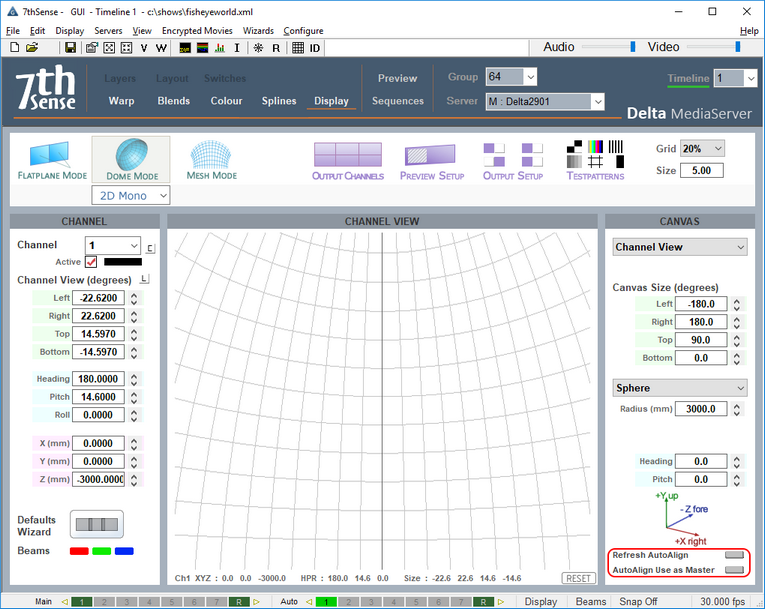765x609 pixels.
Task: Click the snowflake freeze toolbar icon
Action: tap(259, 48)
